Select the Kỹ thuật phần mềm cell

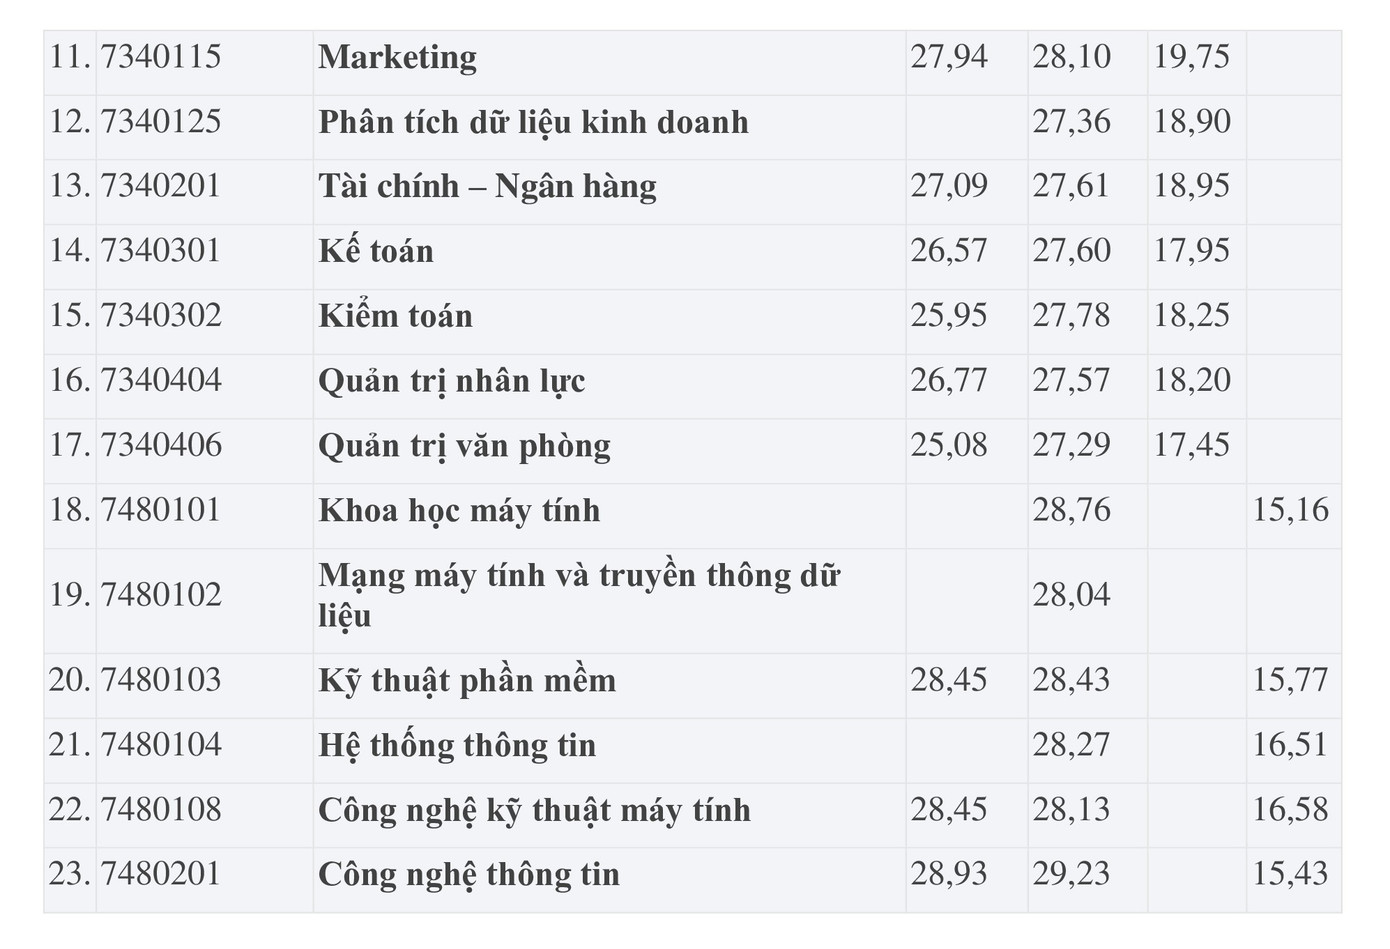coord(467,681)
